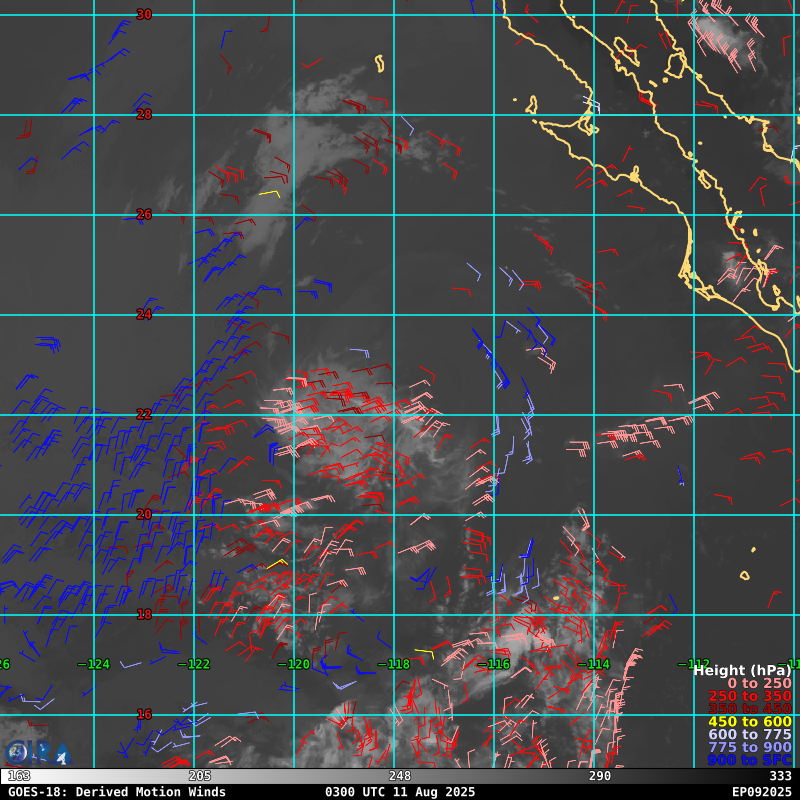Click the latitude label 24
Viewport: 800px width, 800px height.
144,314
